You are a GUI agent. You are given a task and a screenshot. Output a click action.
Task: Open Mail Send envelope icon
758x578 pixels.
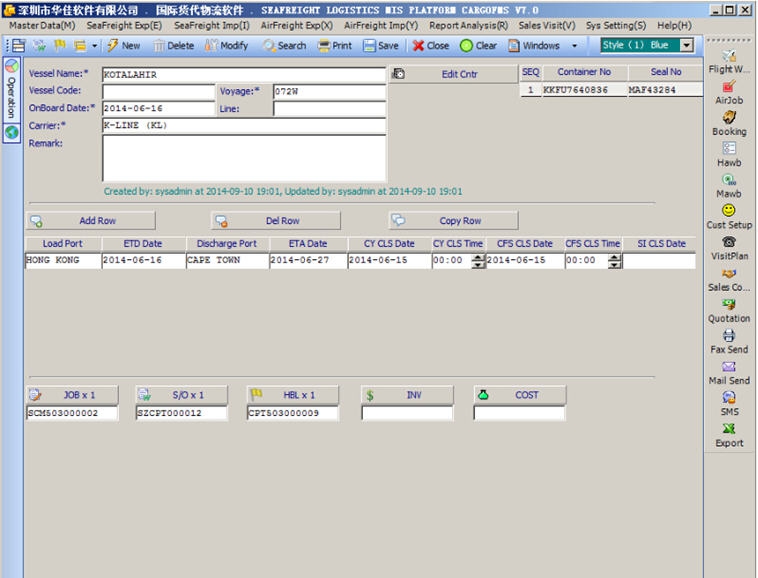tap(729, 367)
